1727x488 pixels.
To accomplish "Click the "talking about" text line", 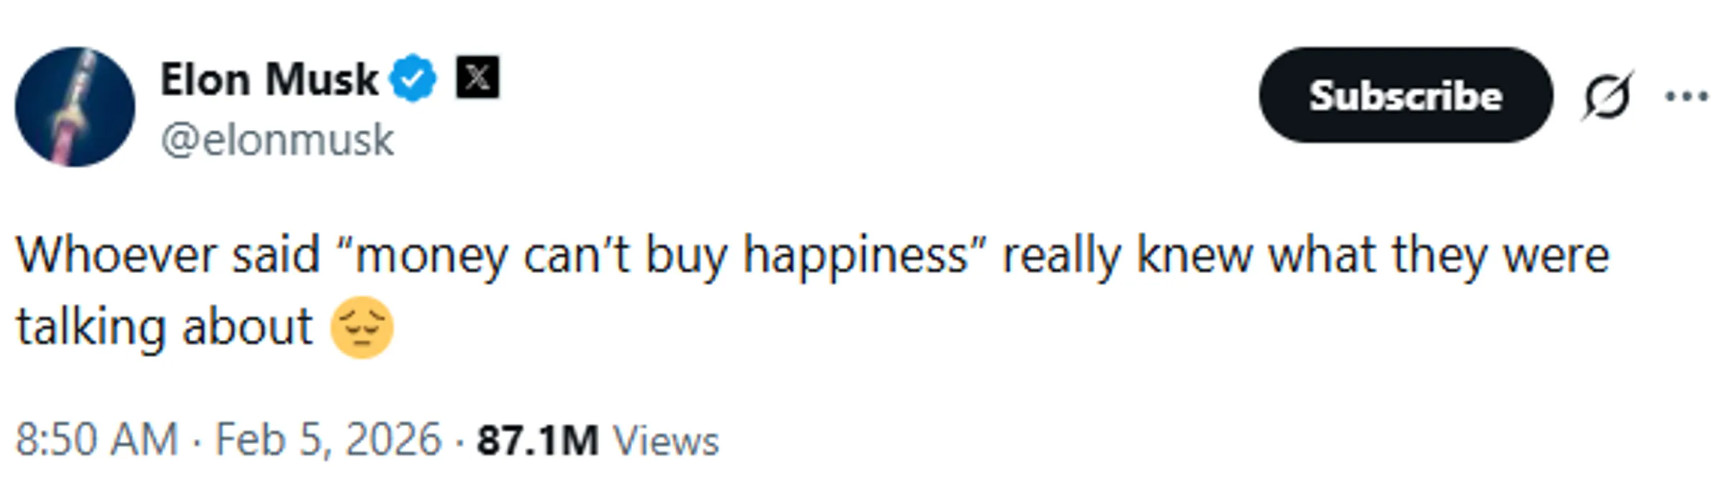I will pyautogui.click(x=164, y=327).
